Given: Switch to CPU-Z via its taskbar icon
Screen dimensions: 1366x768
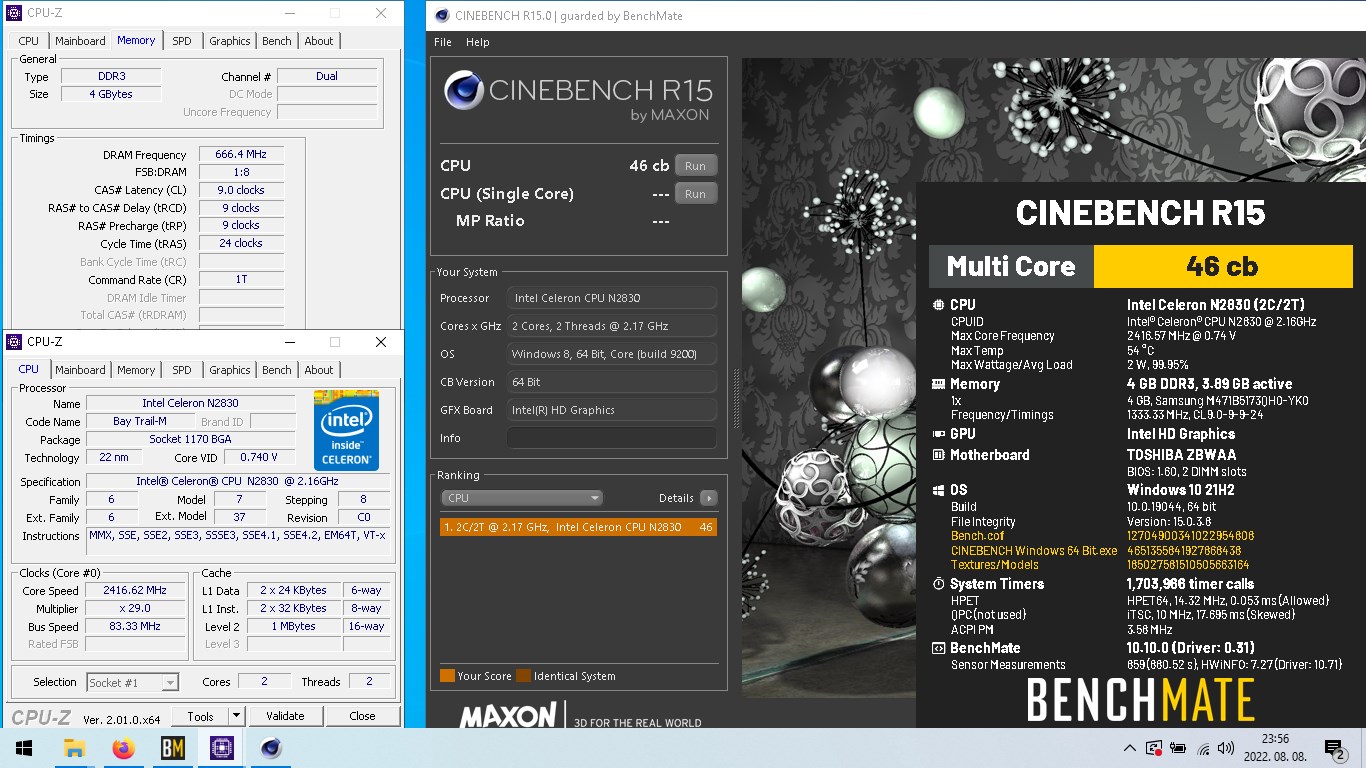Looking at the screenshot, I should coord(221,748).
